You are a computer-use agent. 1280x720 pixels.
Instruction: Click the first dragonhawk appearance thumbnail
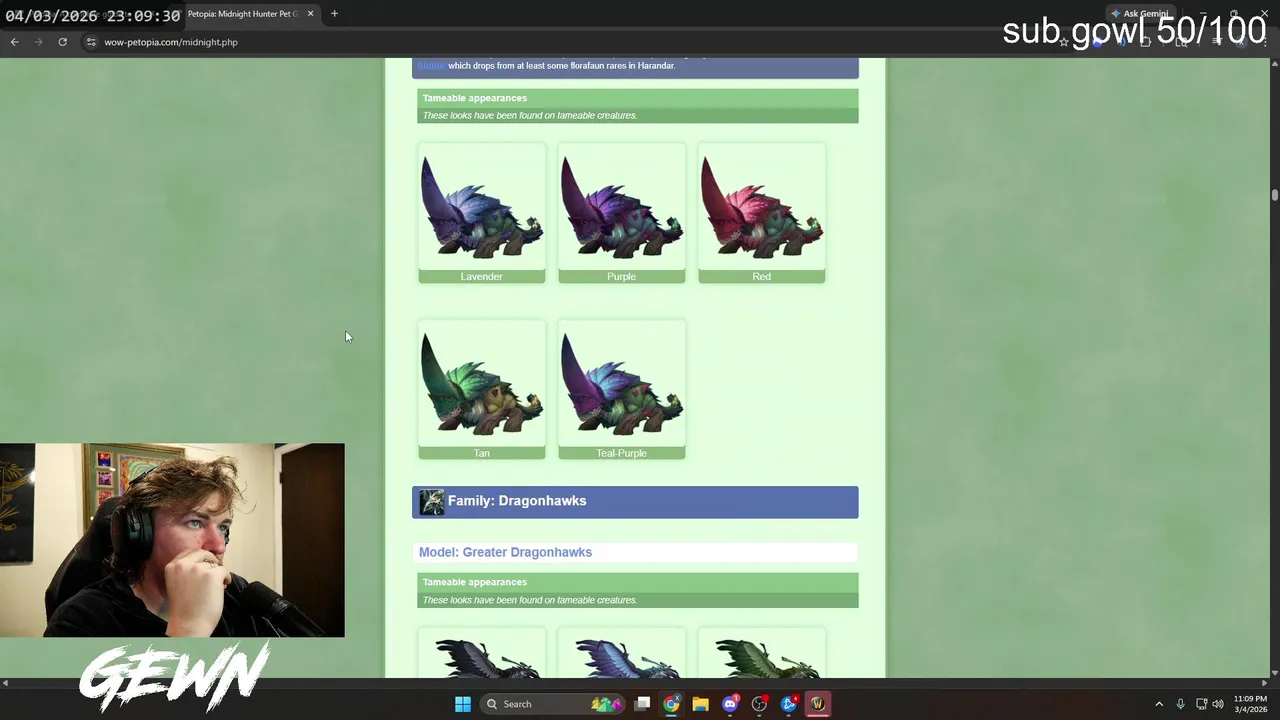coord(481,654)
